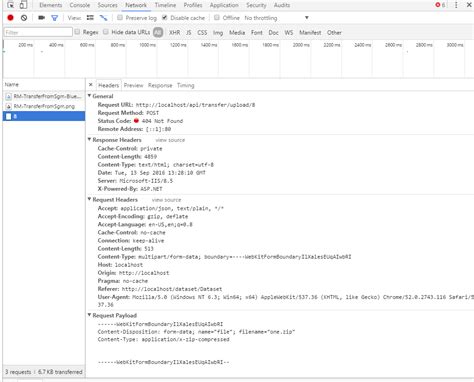Open the Security tab
The height and width of the screenshot is (382, 474).
click(256, 5)
